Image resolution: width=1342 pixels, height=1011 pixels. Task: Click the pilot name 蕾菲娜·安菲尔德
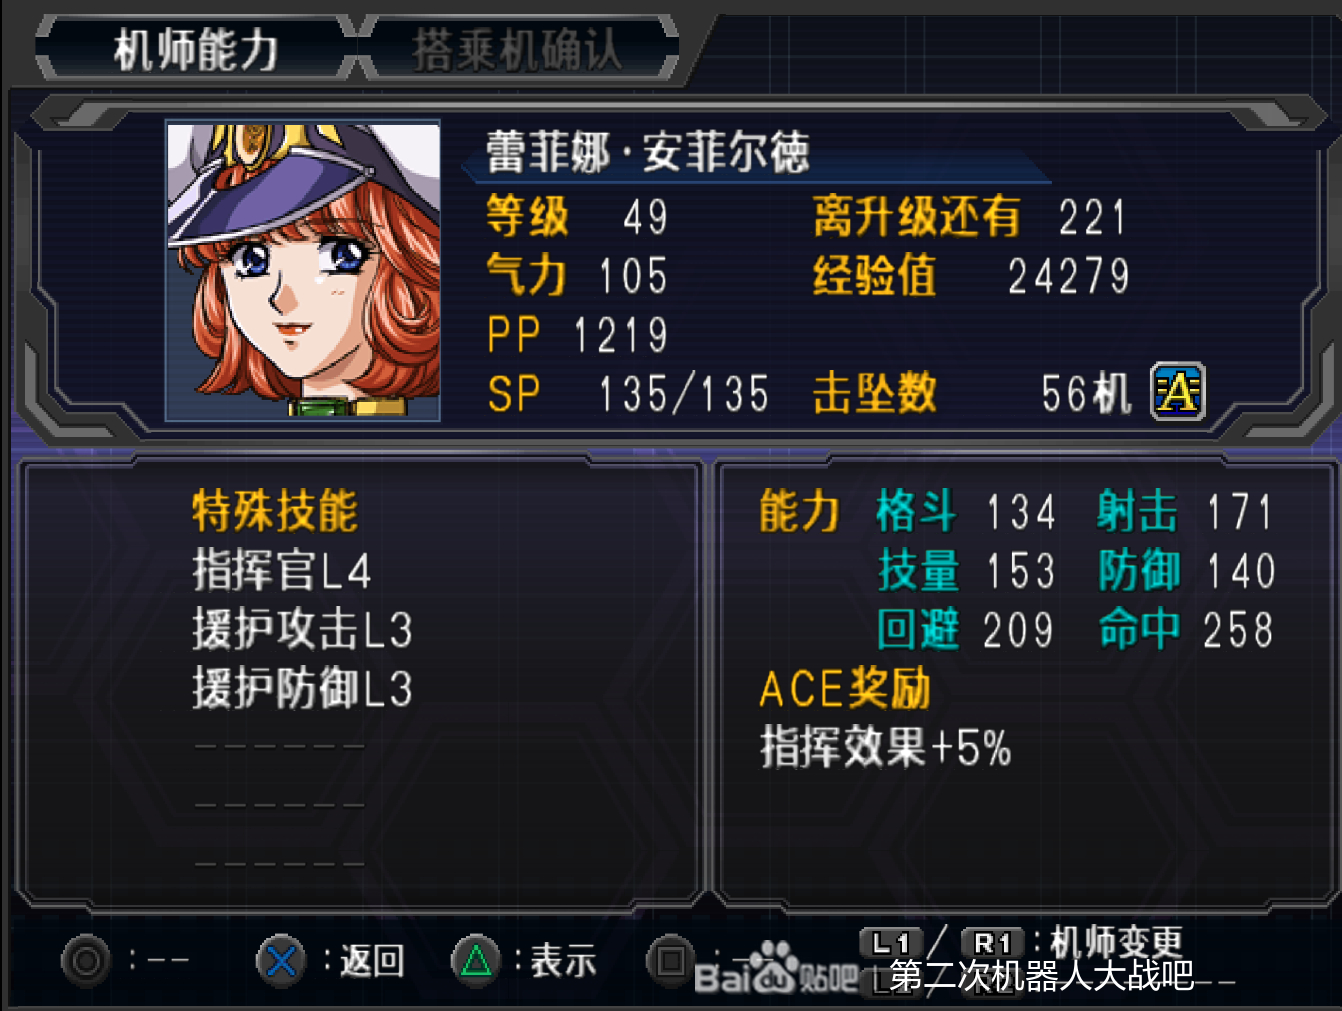click(648, 152)
